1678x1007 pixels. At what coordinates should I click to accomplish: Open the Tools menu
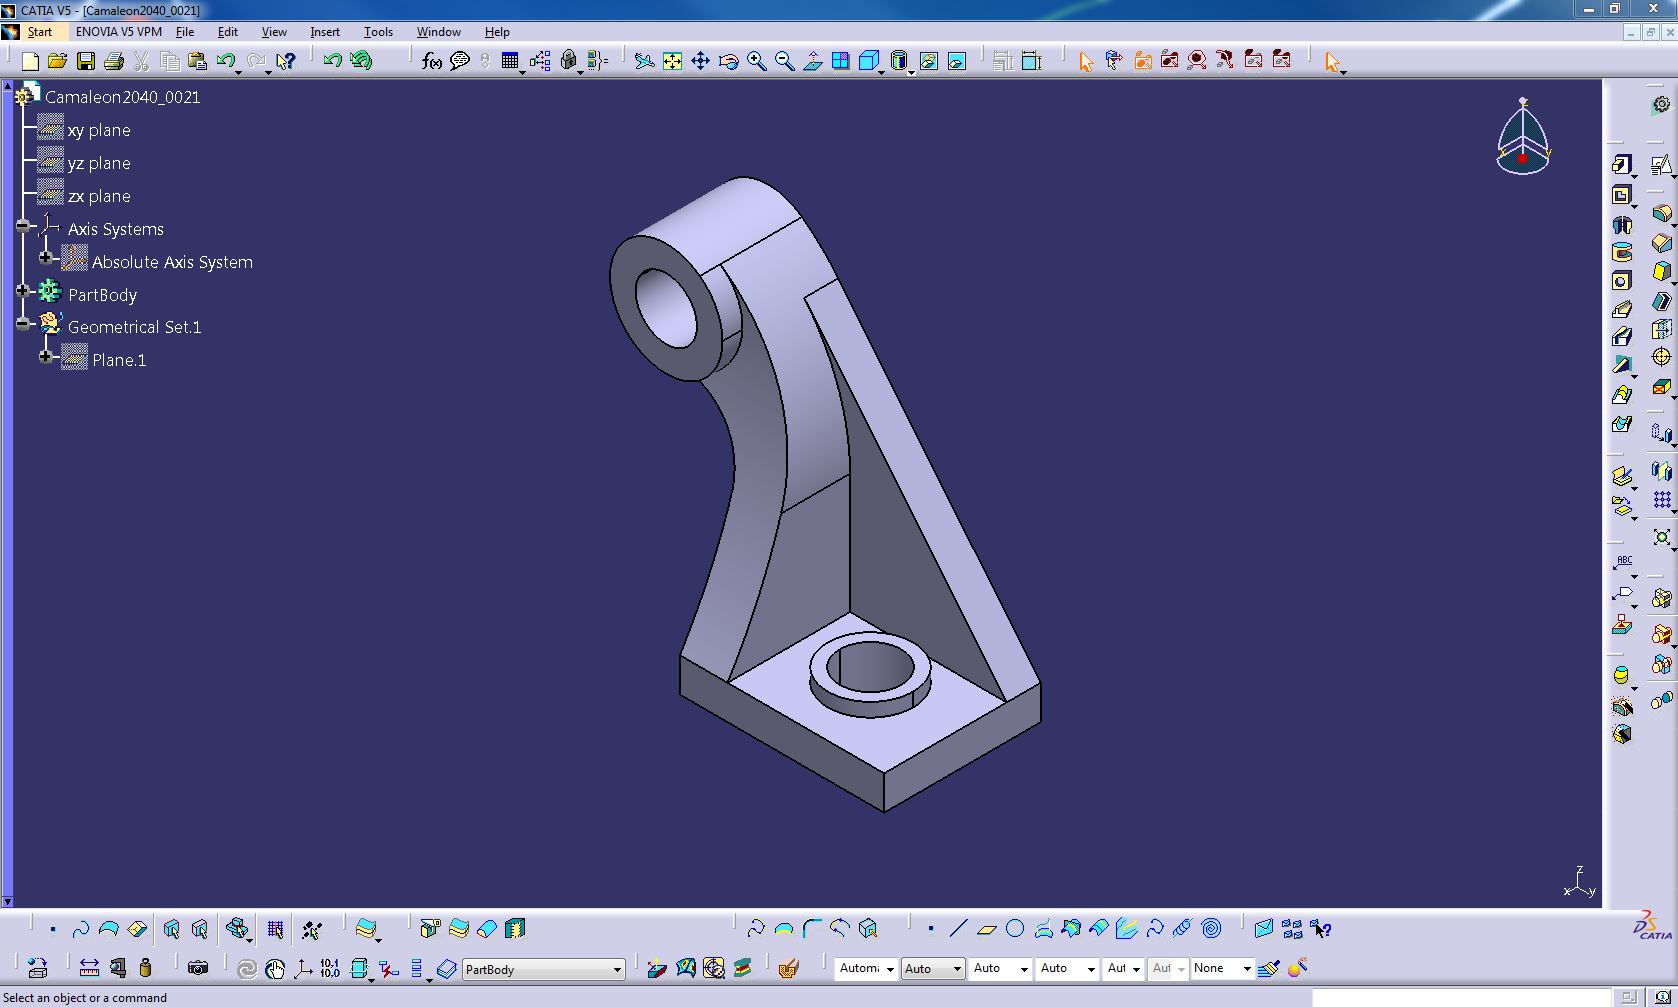pos(378,32)
